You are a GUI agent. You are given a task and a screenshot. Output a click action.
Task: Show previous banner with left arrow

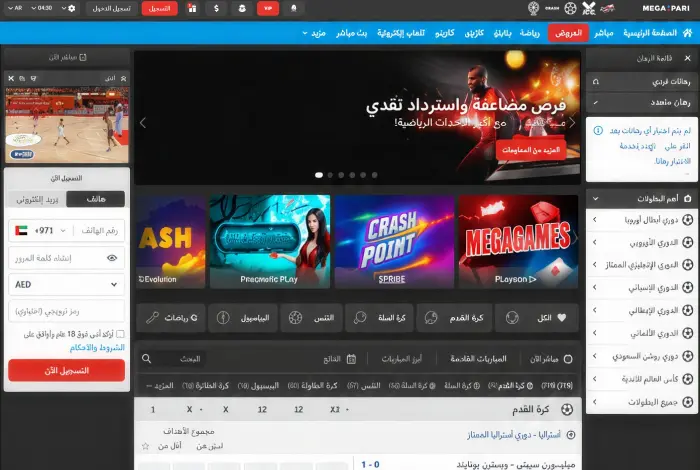(143, 123)
